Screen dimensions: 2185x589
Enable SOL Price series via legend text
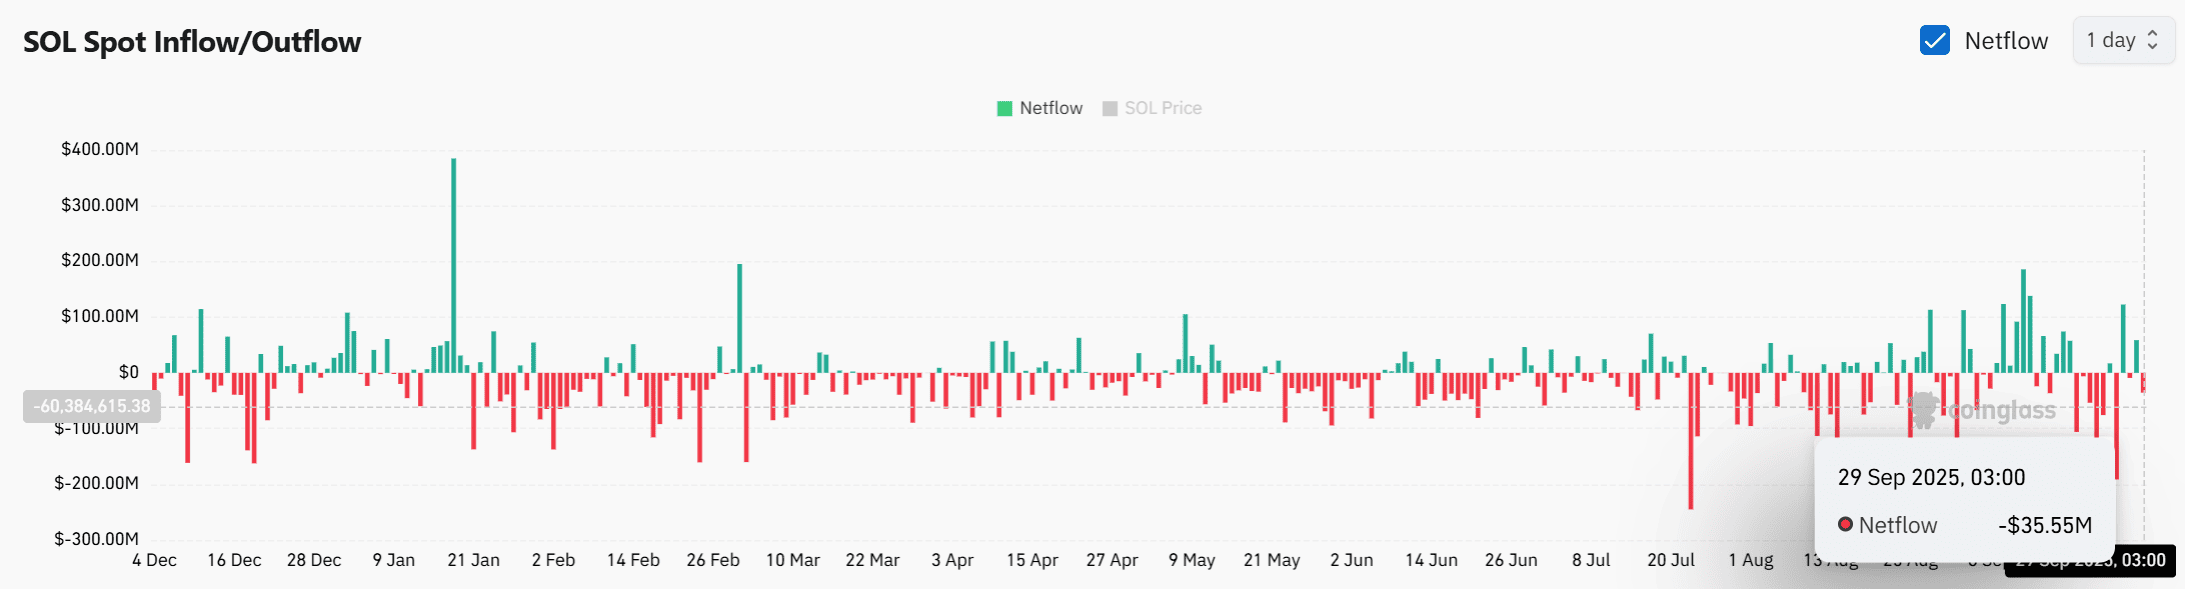pos(1162,108)
